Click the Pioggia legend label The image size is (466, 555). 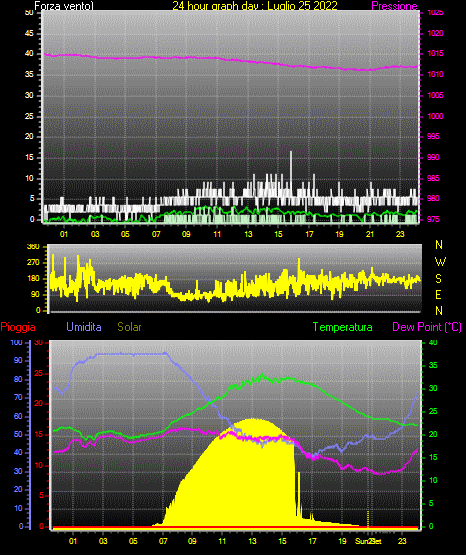coord(18,327)
